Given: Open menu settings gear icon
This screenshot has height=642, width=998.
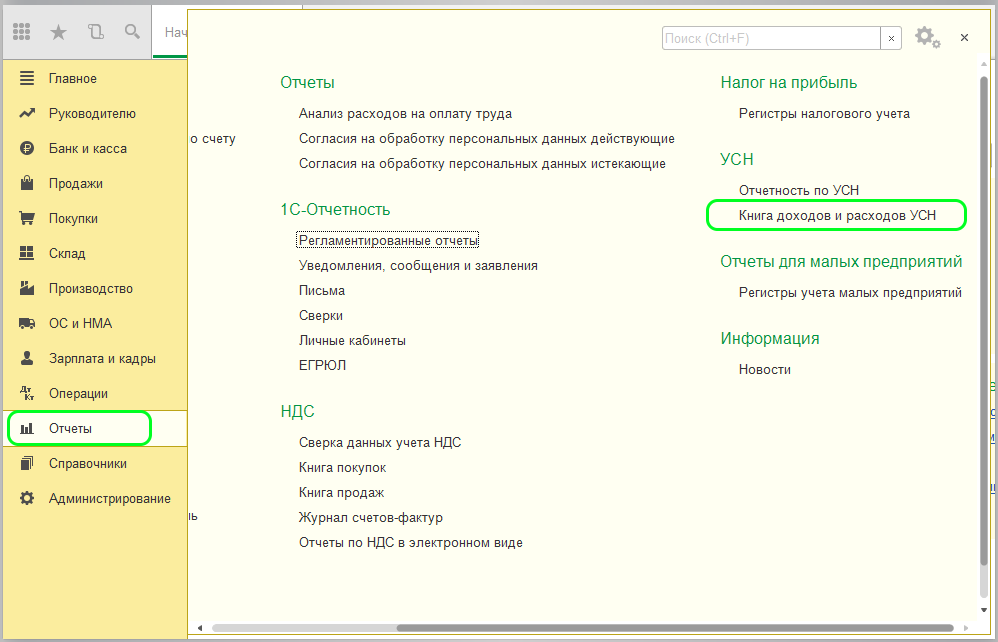Looking at the screenshot, I should click(926, 38).
